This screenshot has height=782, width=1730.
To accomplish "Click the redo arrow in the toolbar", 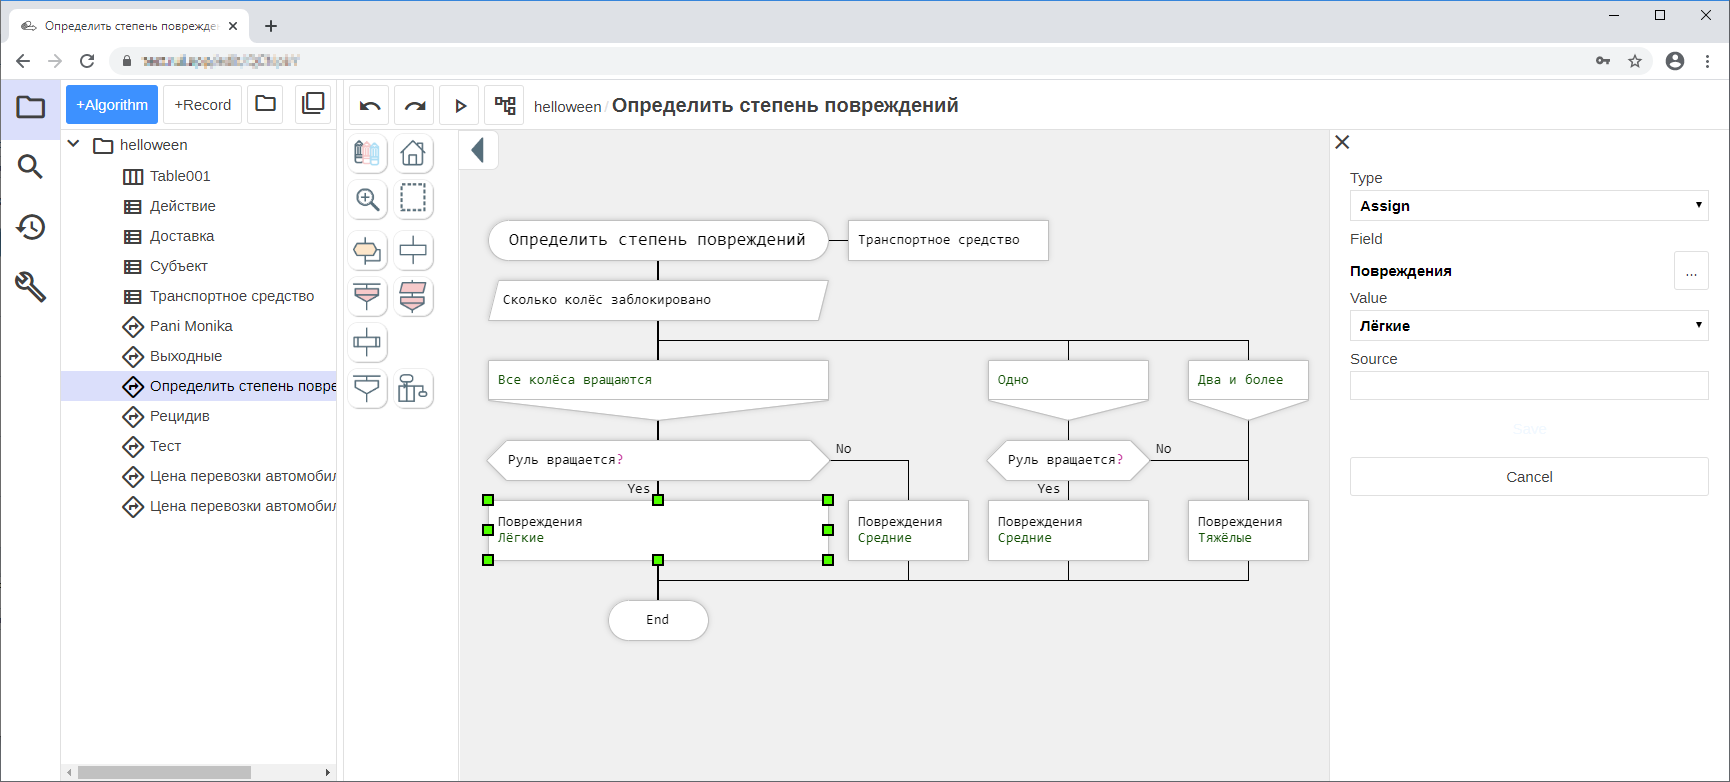I will point(415,105).
